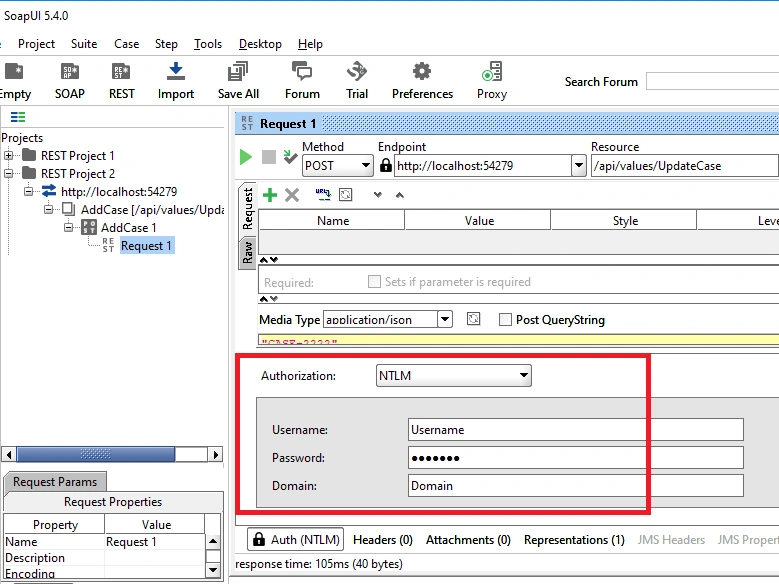The height and width of the screenshot is (584, 779).
Task: Open the Method POST dropdown
Action: 337,166
